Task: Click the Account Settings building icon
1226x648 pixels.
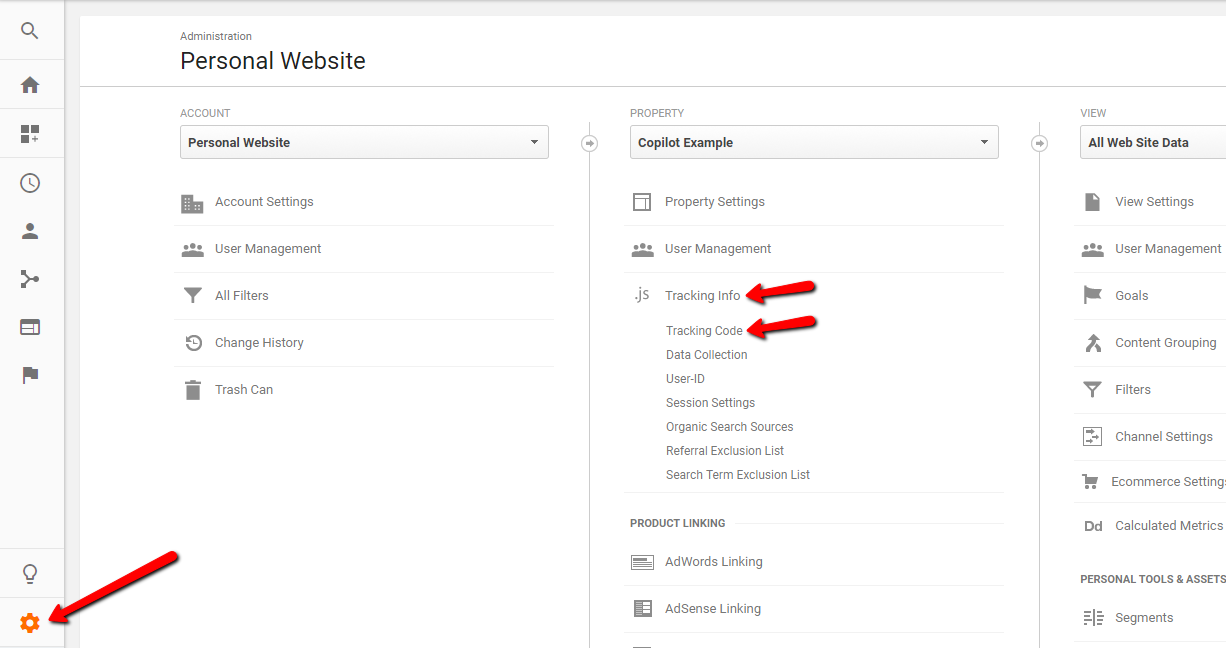Action: pyautogui.click(x=192, y=203)
